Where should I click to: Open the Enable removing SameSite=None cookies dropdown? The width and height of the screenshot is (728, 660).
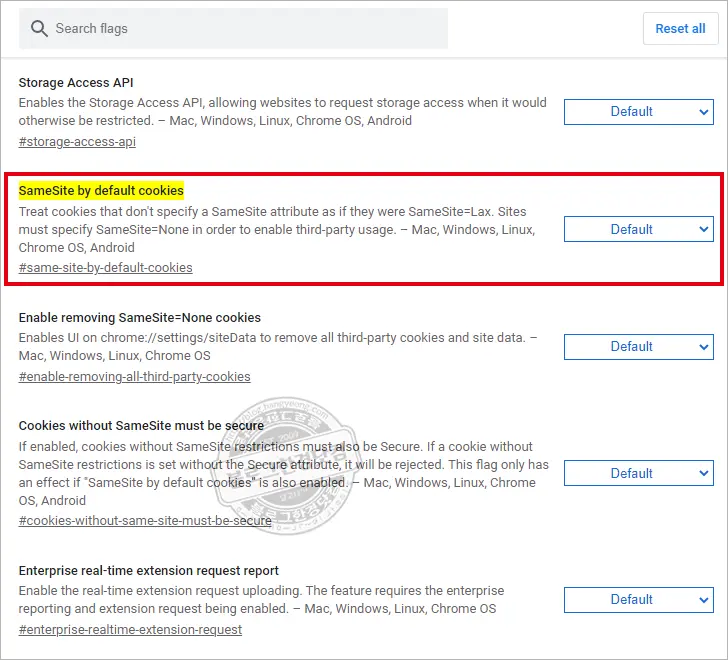(638, 346)
